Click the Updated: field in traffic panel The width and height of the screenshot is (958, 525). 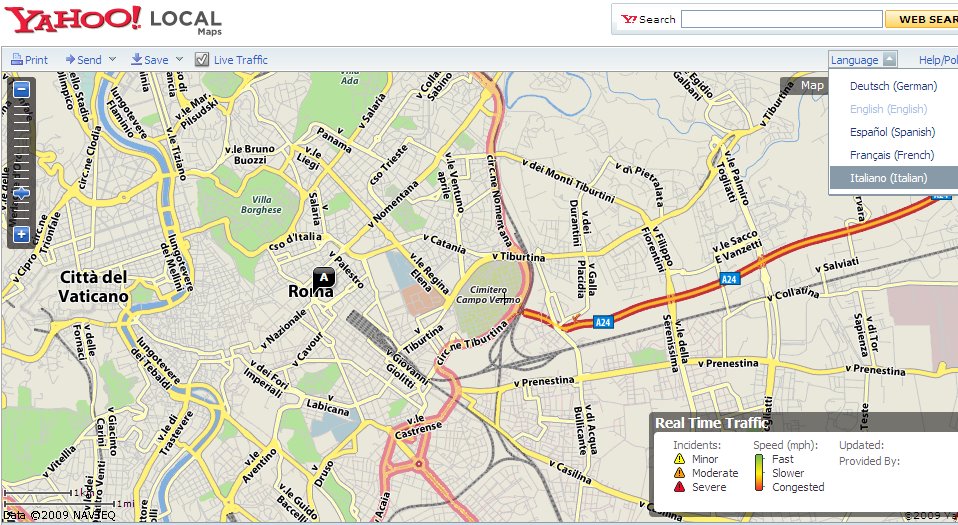point(861,445)
